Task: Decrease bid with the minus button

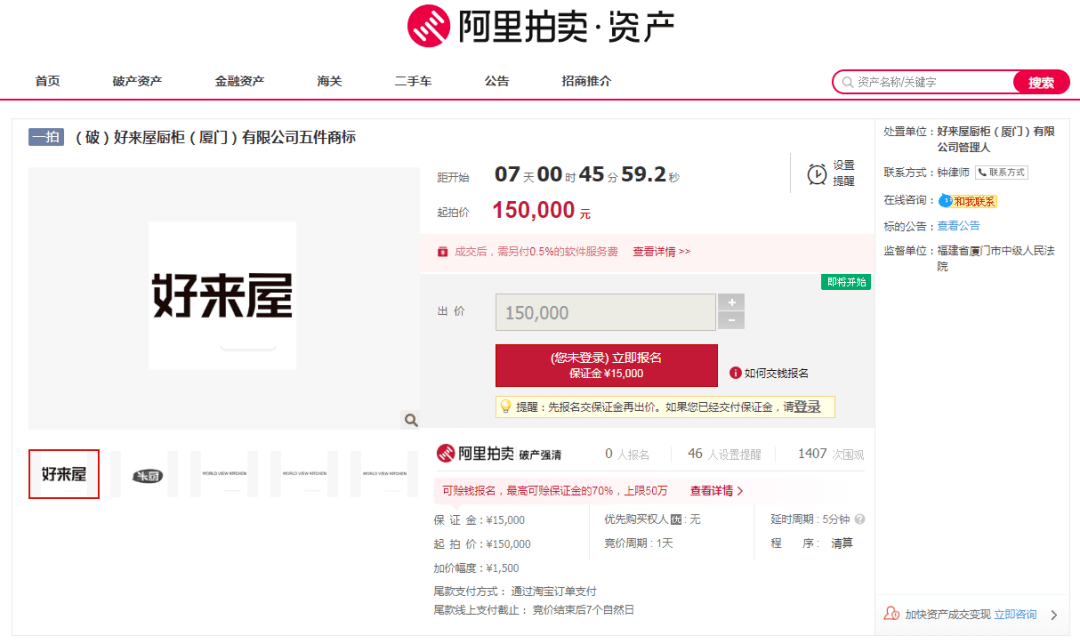Action: click(732, 321)
